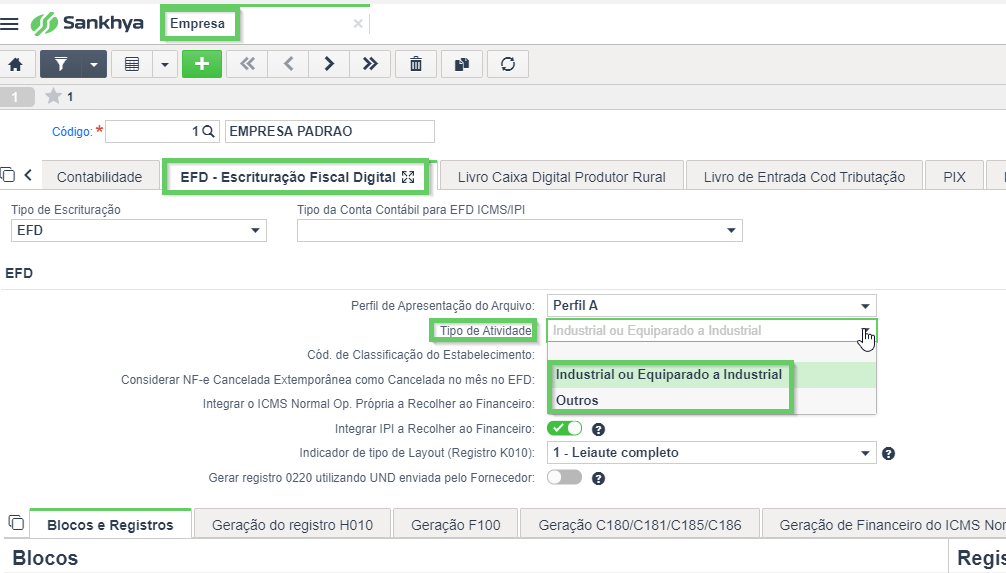Image resolution: width=1006 pixels, height=573 pixels.
Task: Open tab list icon beside Contabilidade
Action: (x=8, y=175)
